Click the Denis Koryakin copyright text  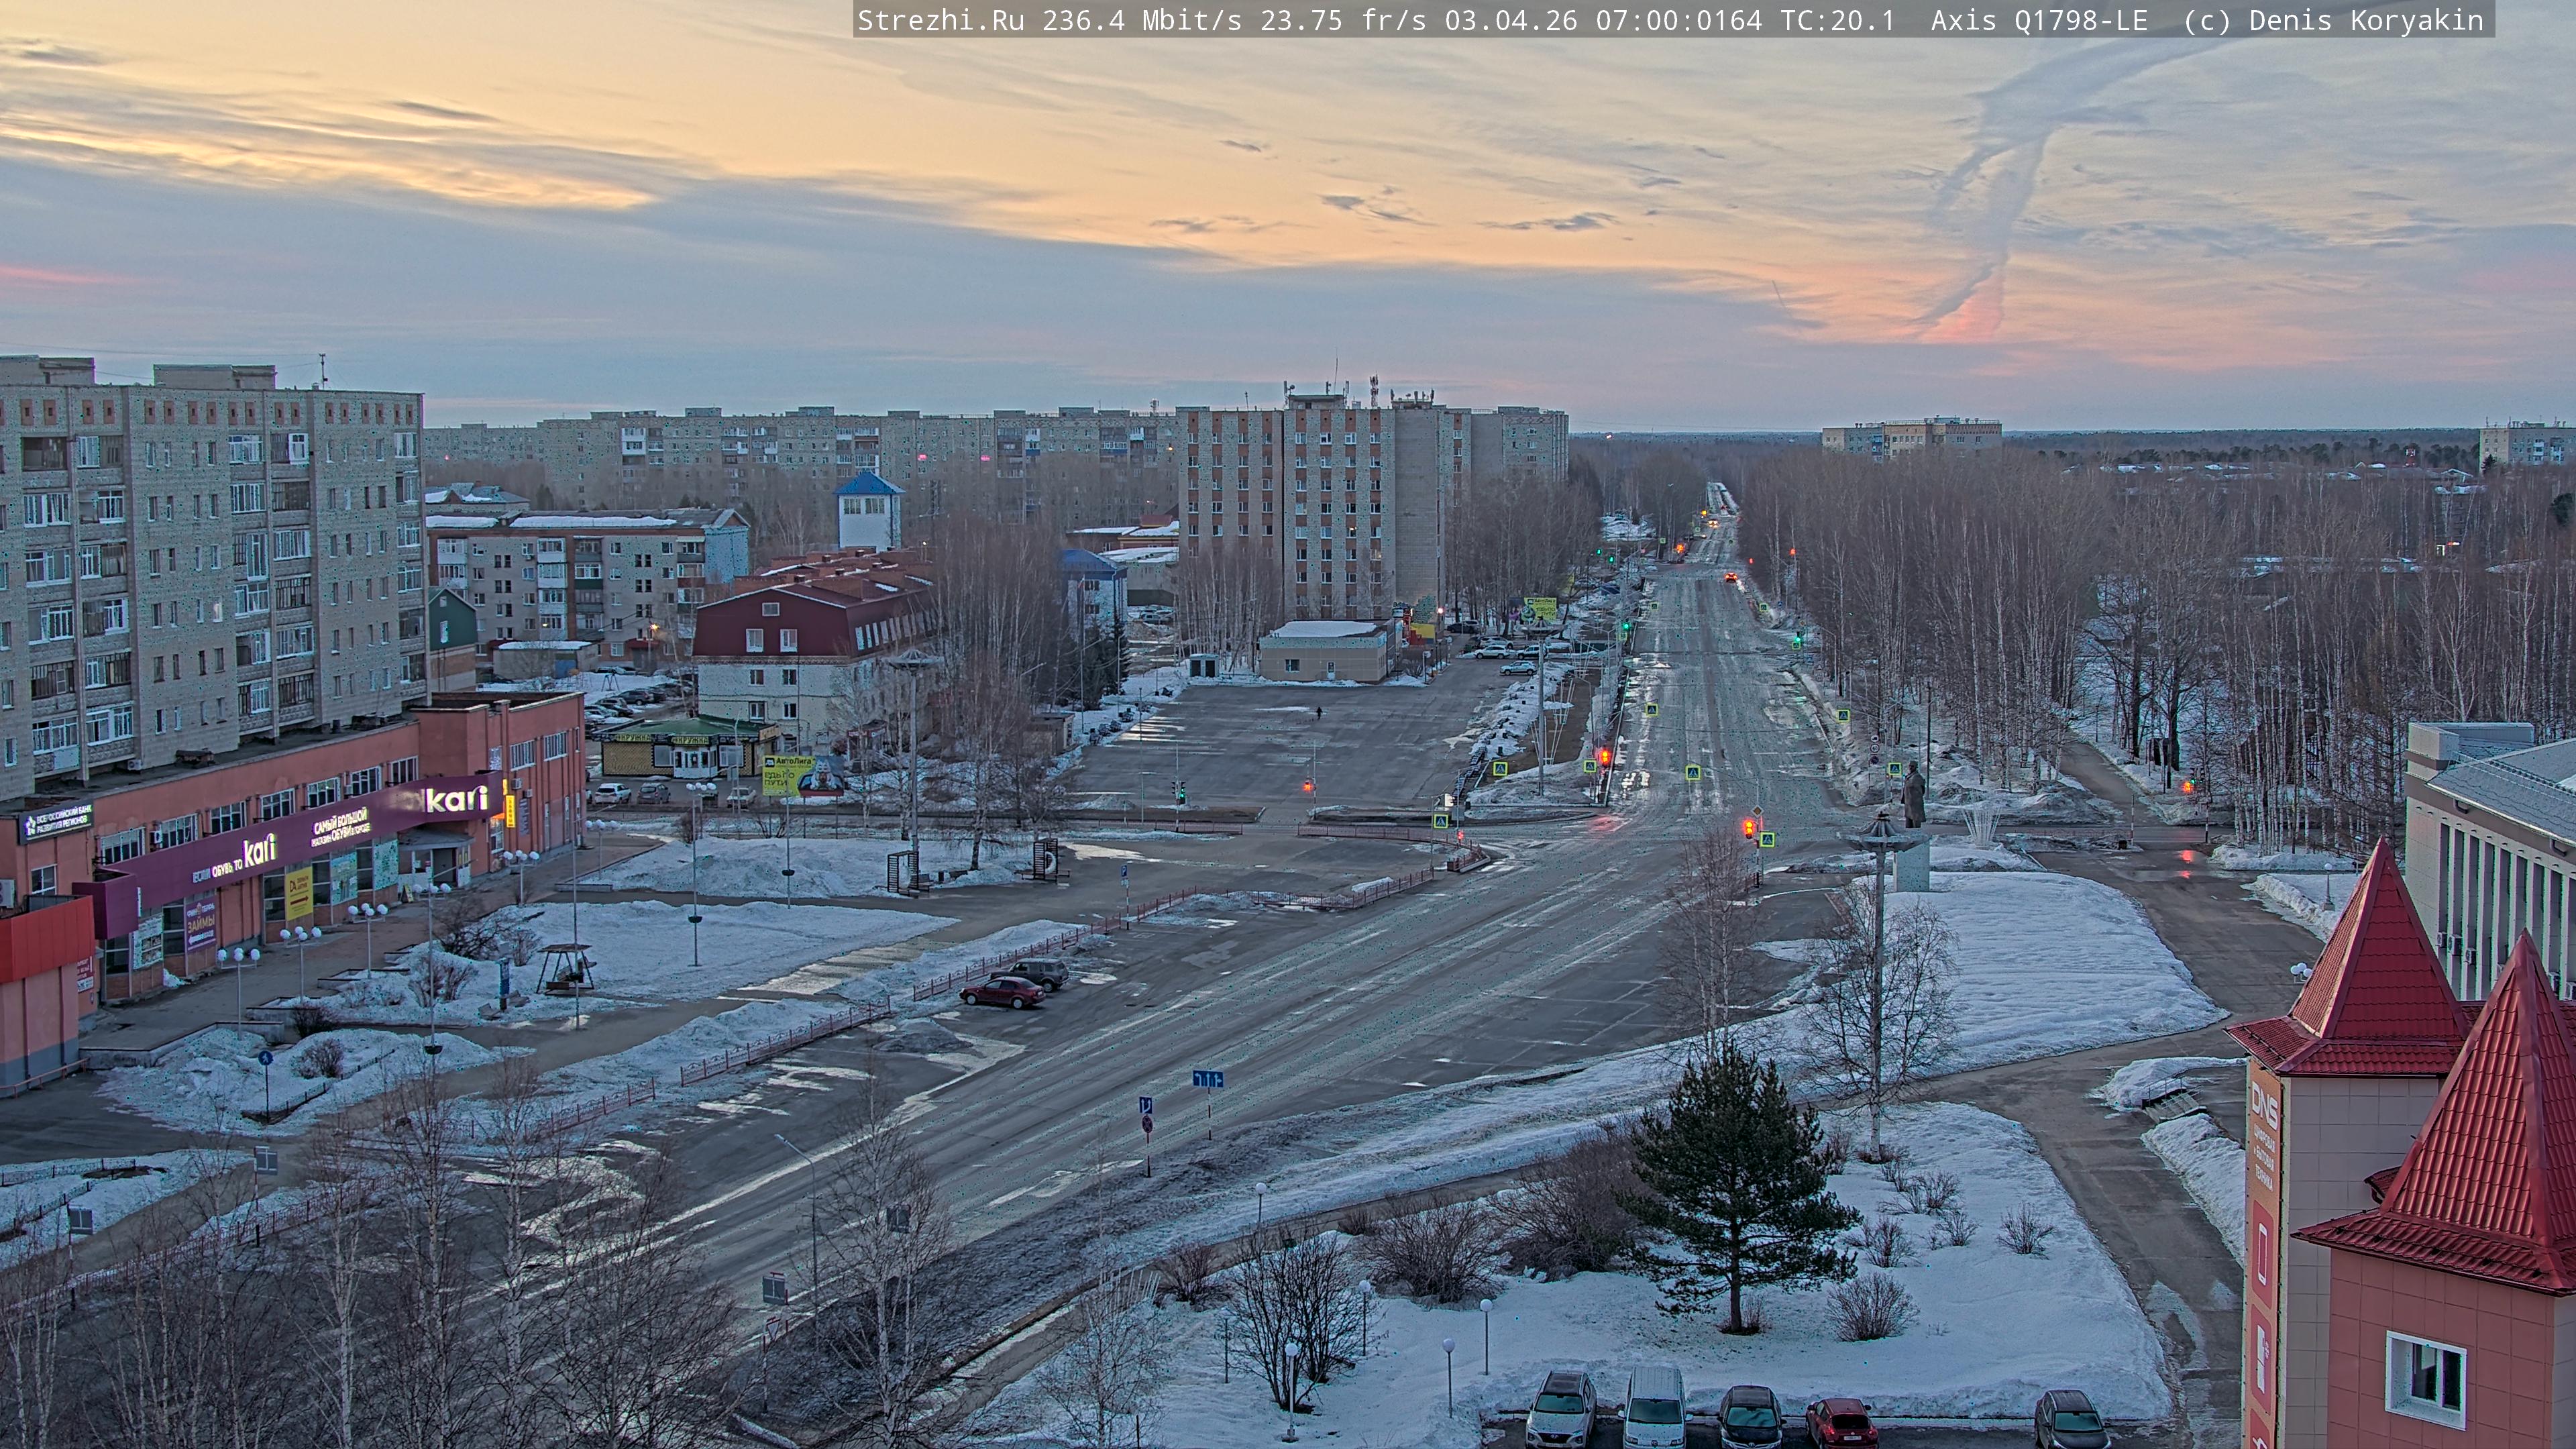click(x=2365, y=21)
